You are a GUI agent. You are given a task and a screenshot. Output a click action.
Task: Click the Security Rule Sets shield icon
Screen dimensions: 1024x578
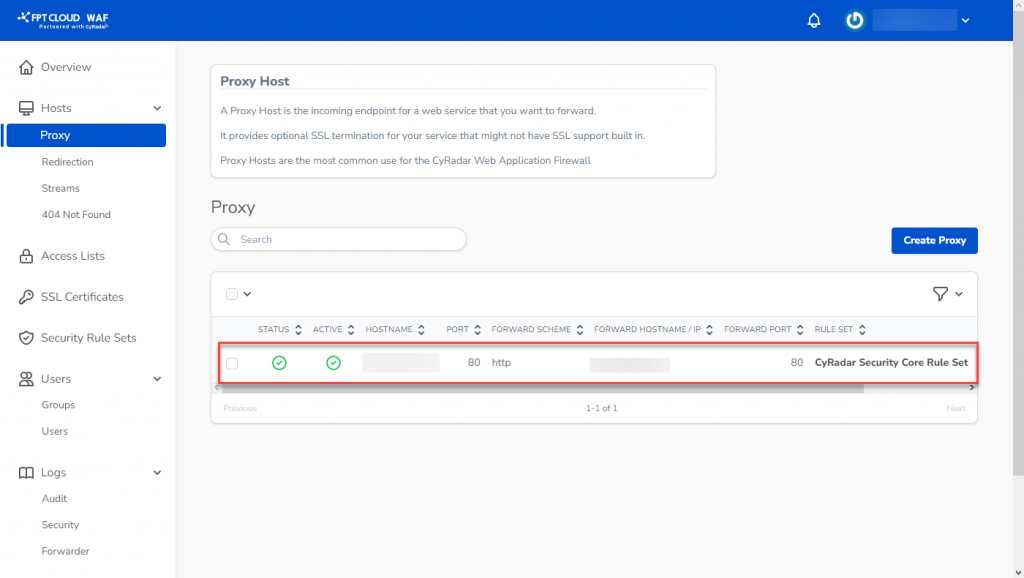coord(24,338)
